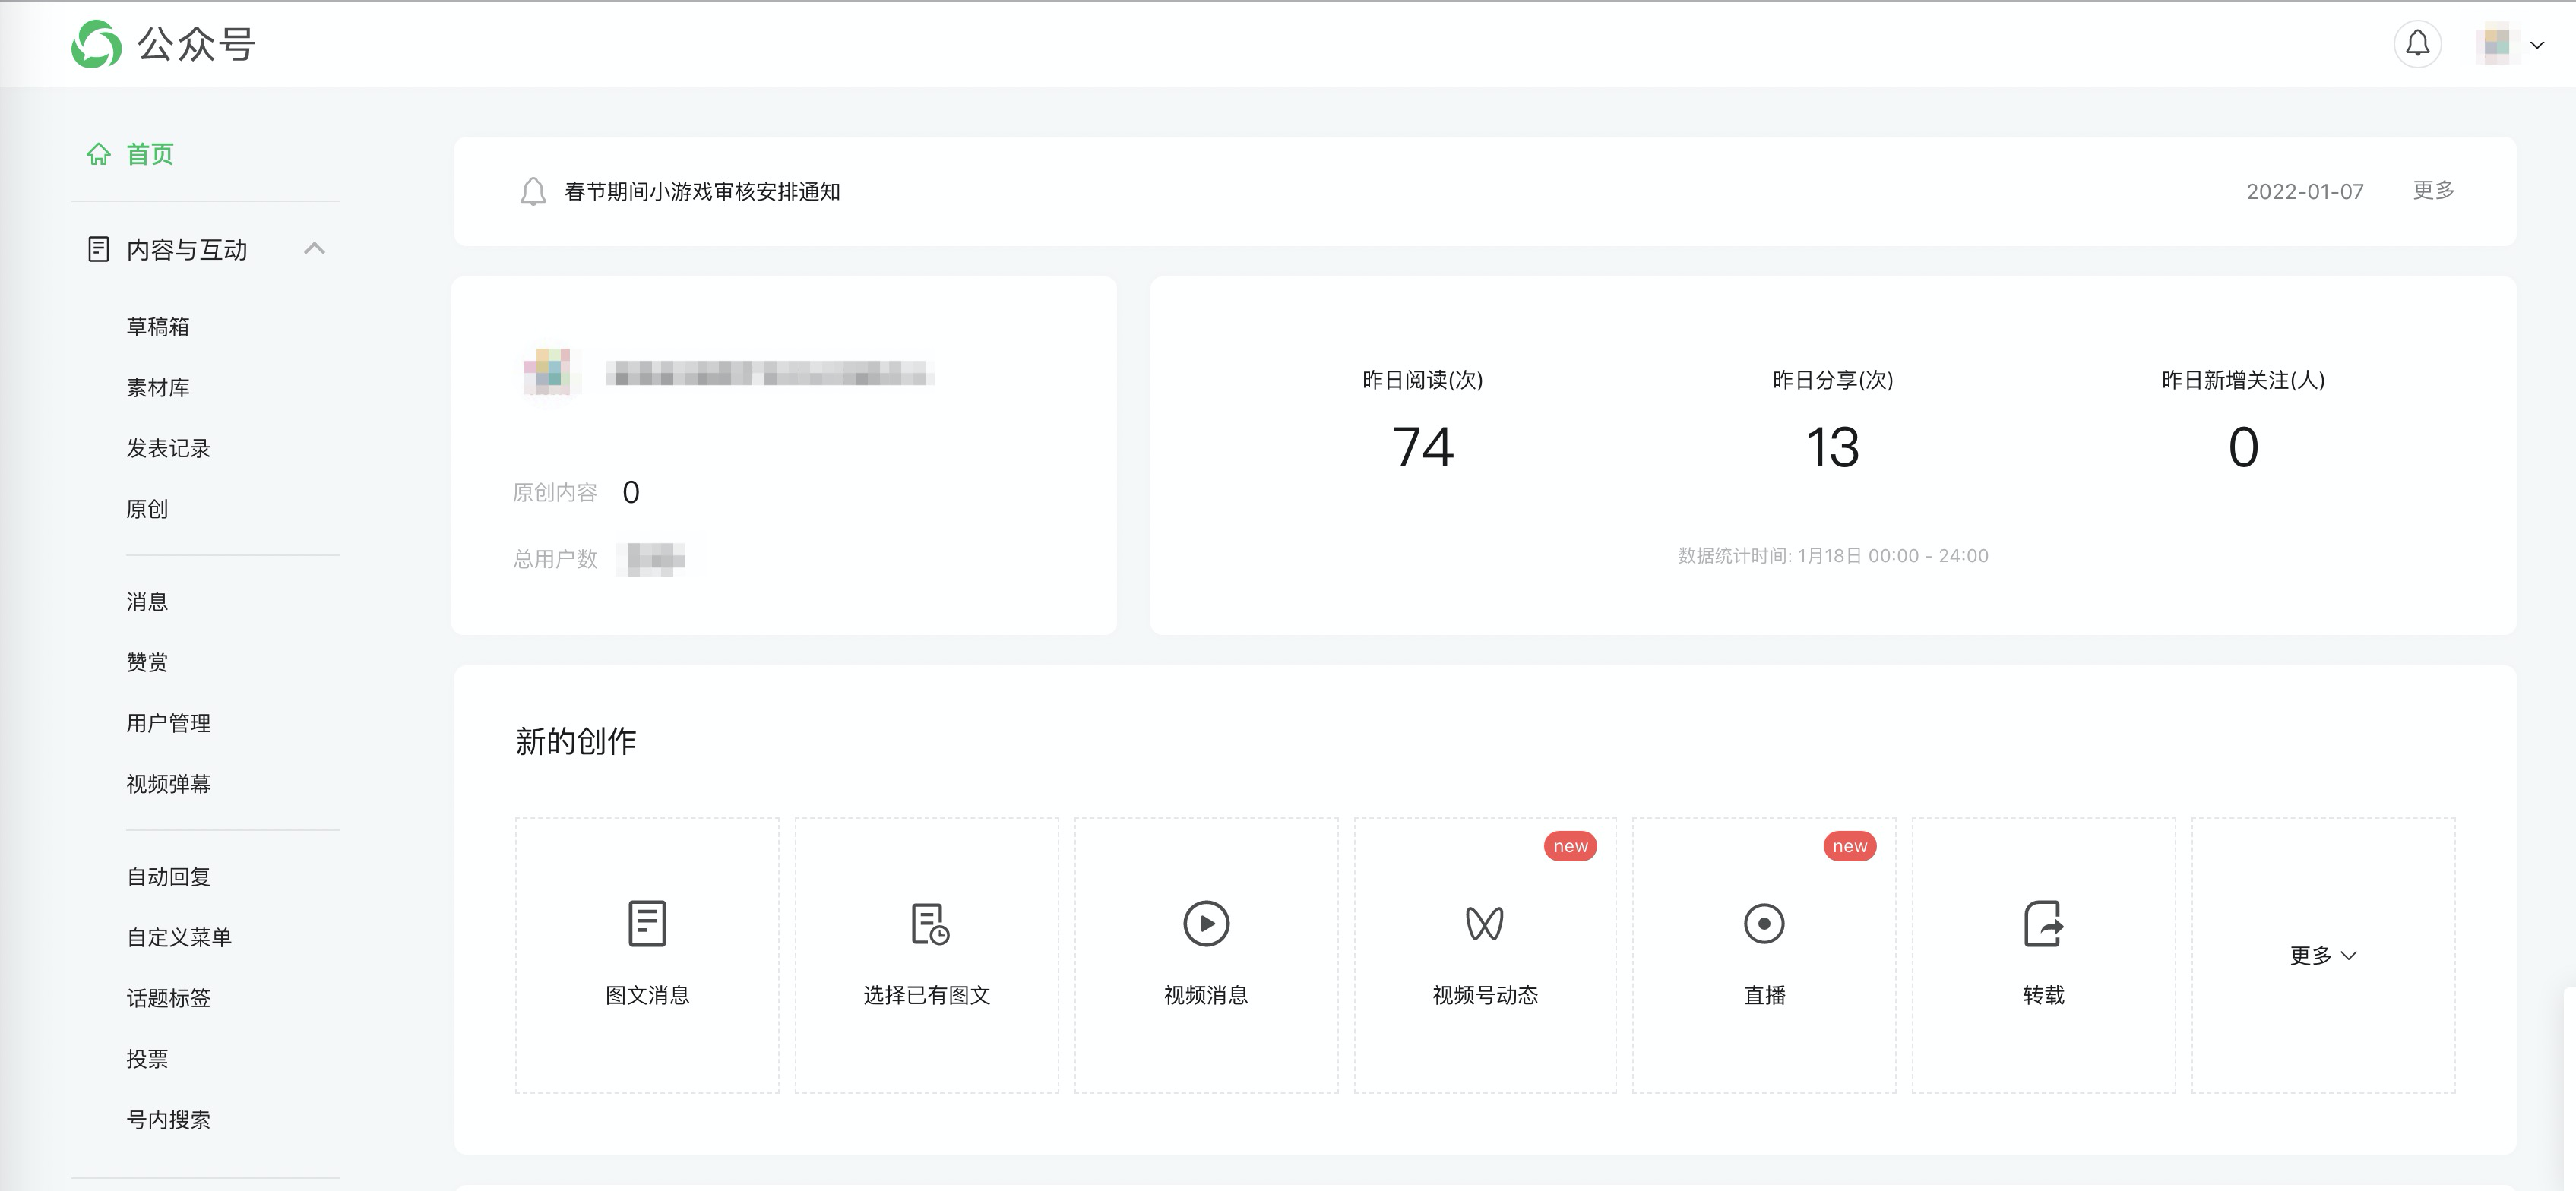Image resolution: width=2576 pixels, height=1191 pixels.
Task: Open 草稿箱 in the sidebar
Action: coord(158,327)
